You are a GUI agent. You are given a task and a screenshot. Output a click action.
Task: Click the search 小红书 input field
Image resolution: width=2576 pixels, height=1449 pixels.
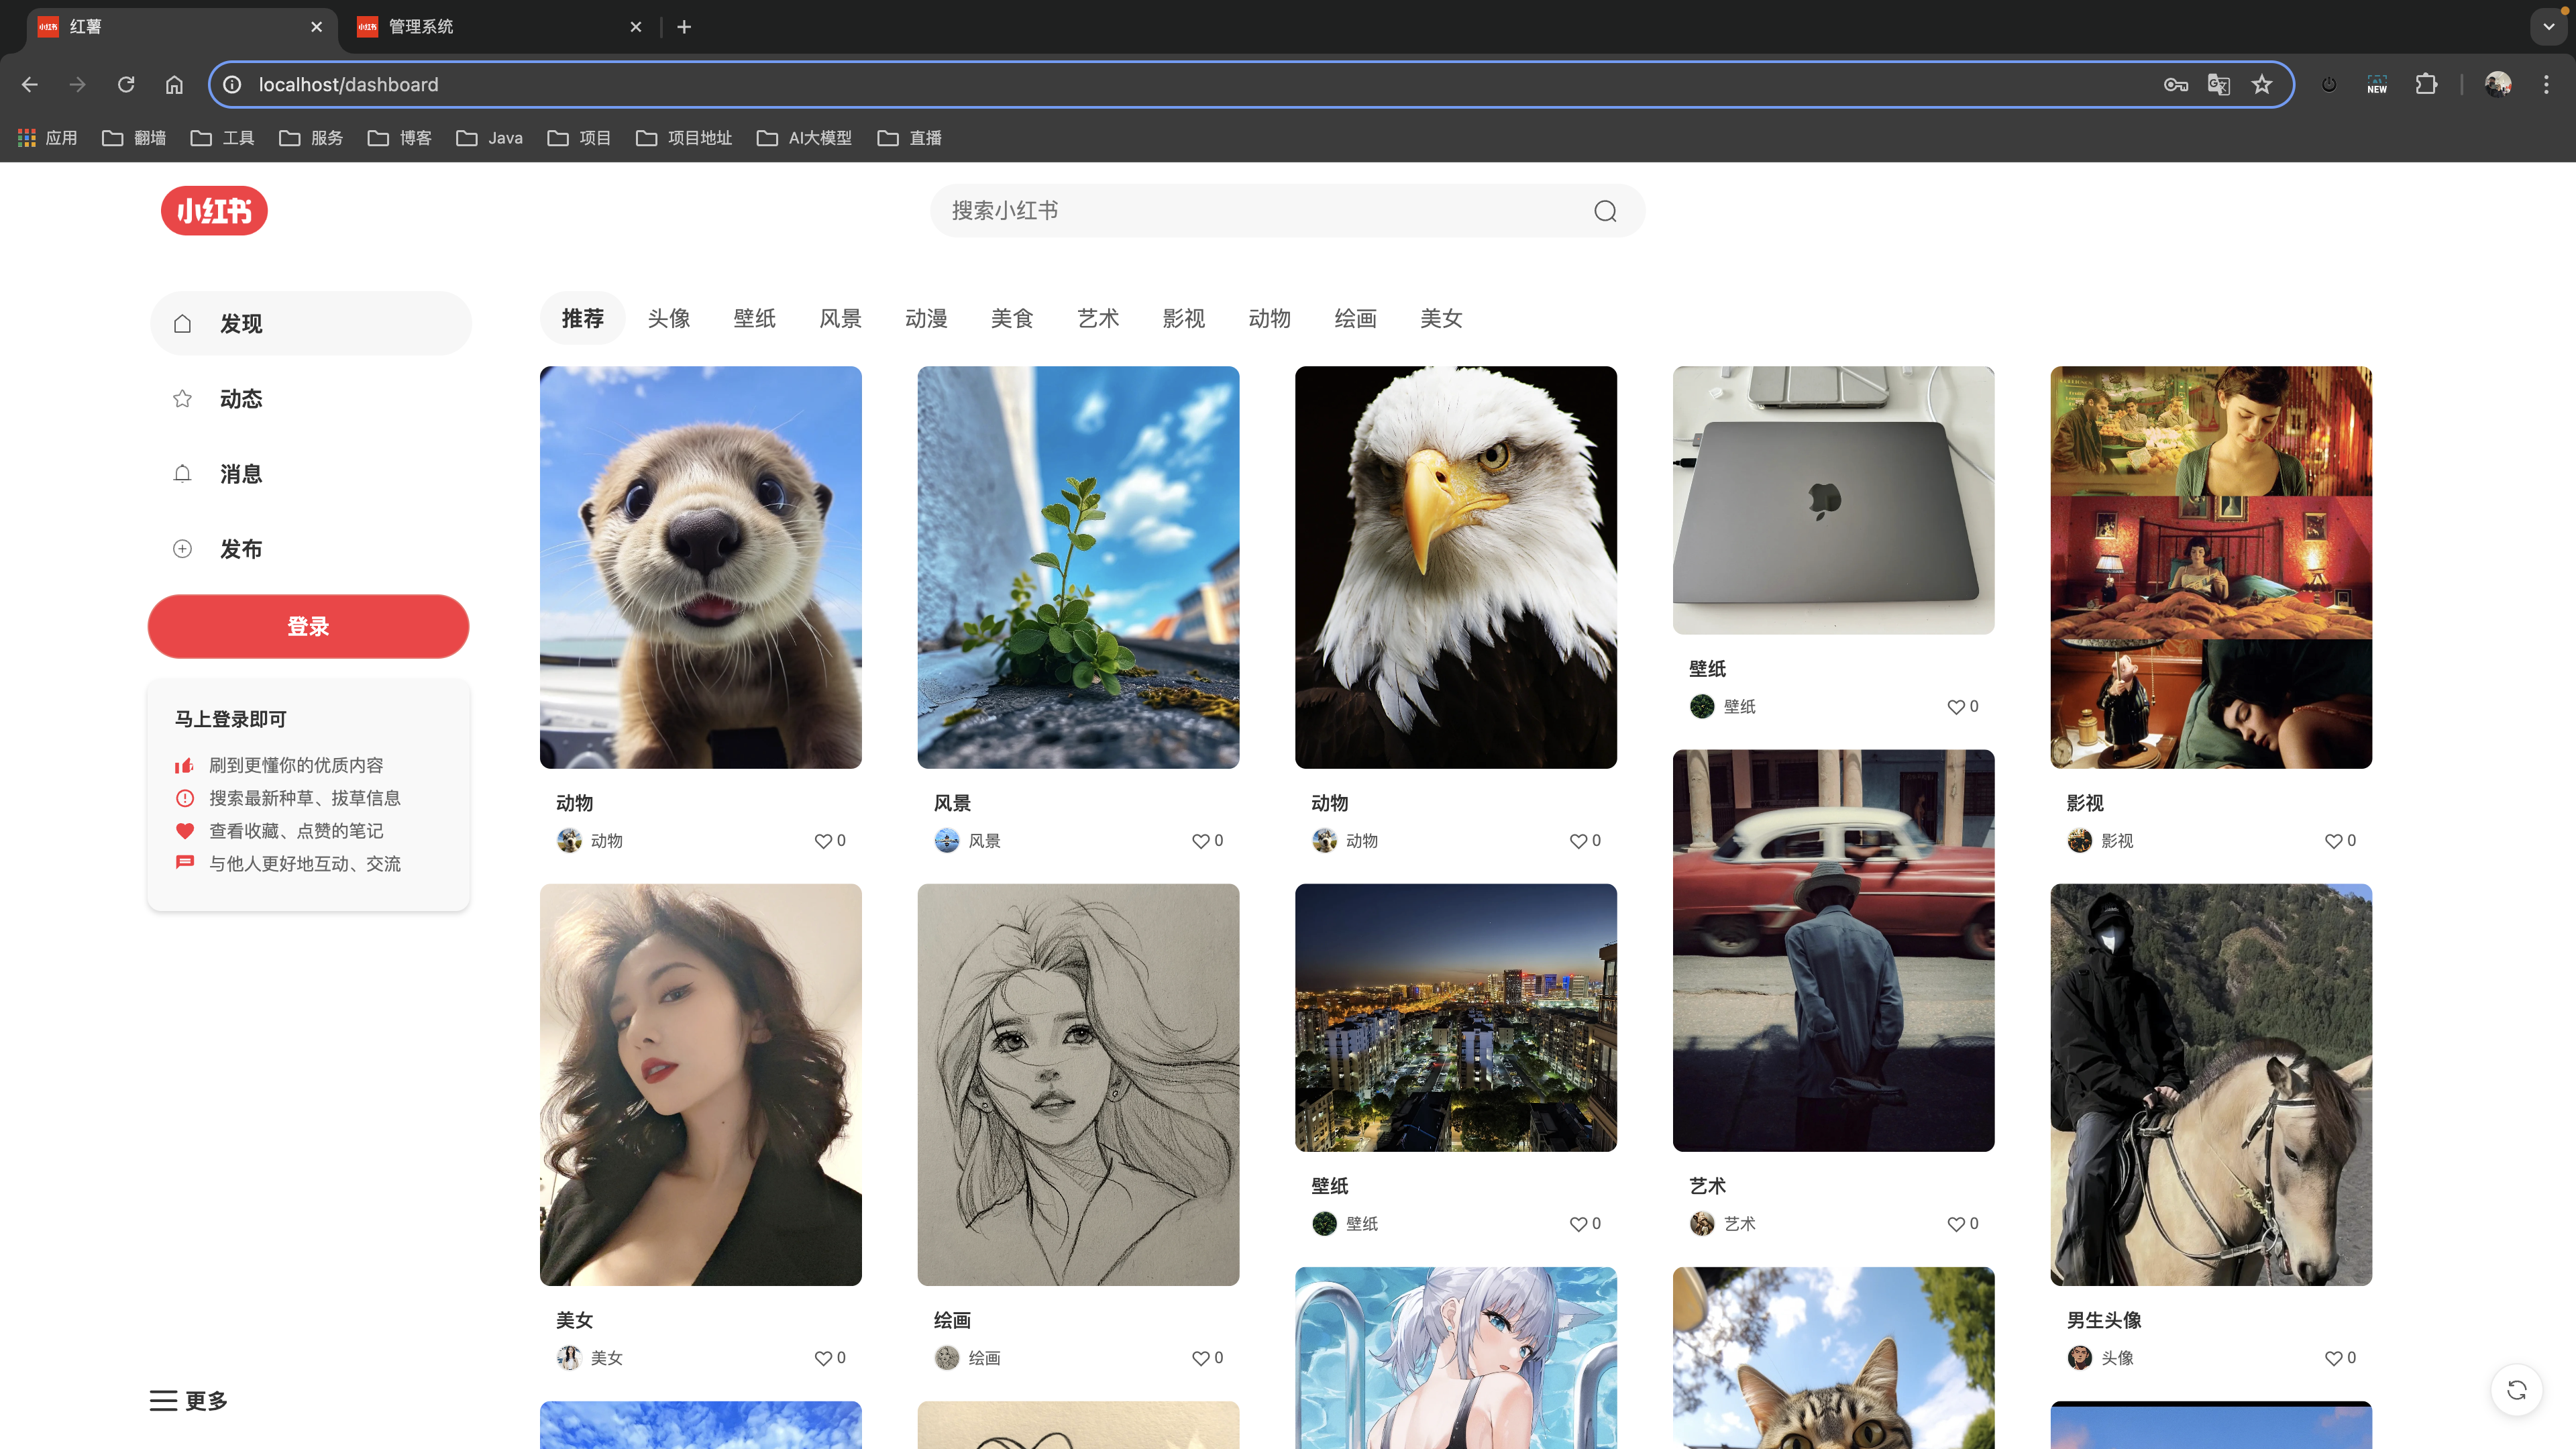[1287, 211]
